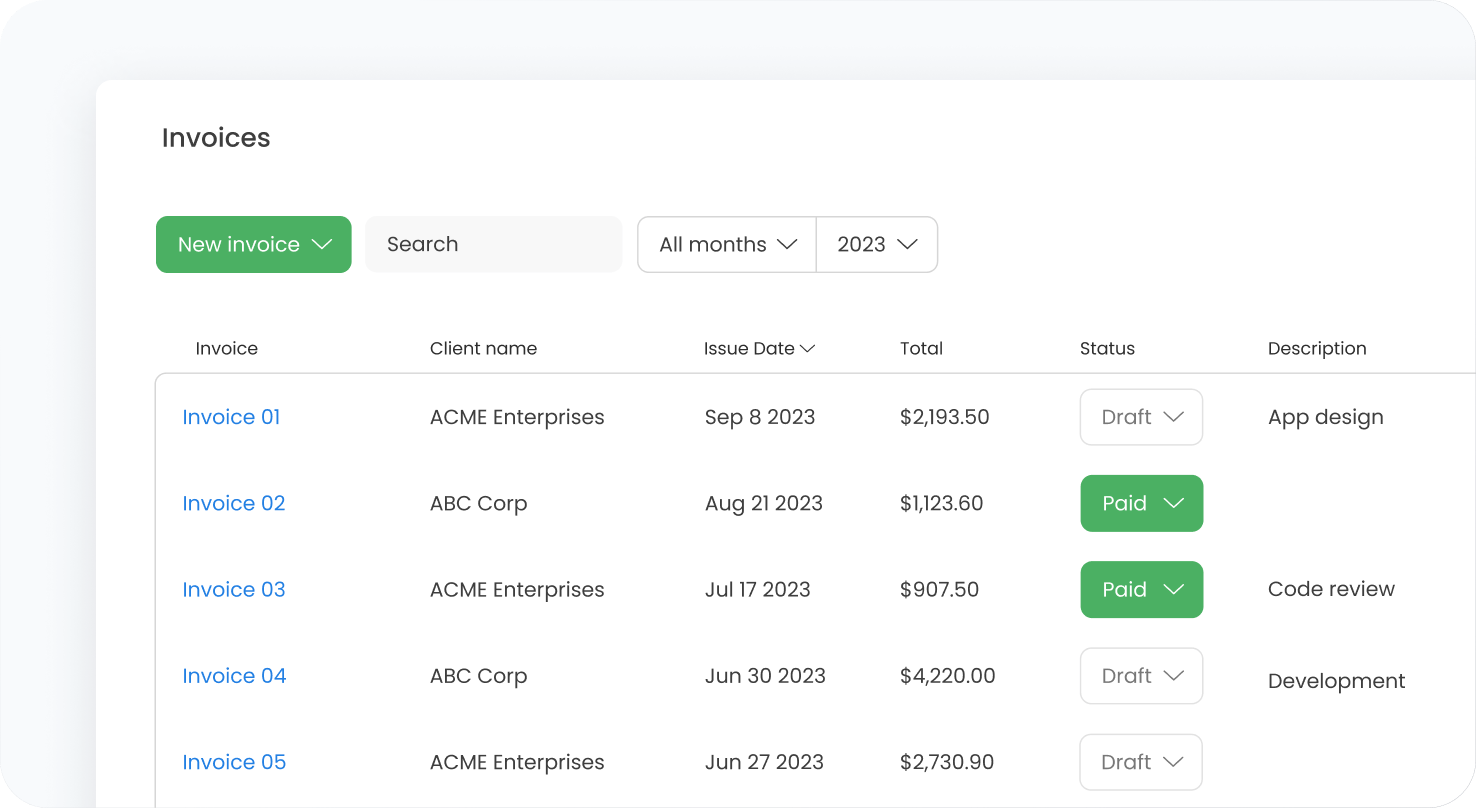Click the chevron on the New invoice button
The width and height of the screenshot is (1476, 808).
(x=322, y=245)
